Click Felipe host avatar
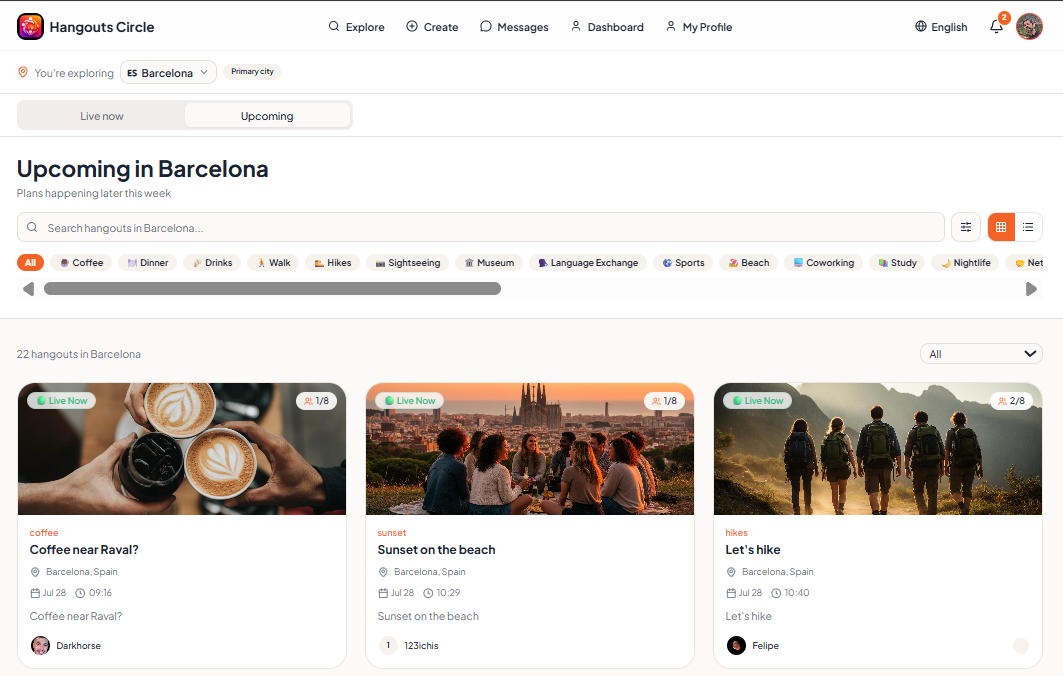The height and width of the screenshot is (676, 1063). (x=736, y=645)
